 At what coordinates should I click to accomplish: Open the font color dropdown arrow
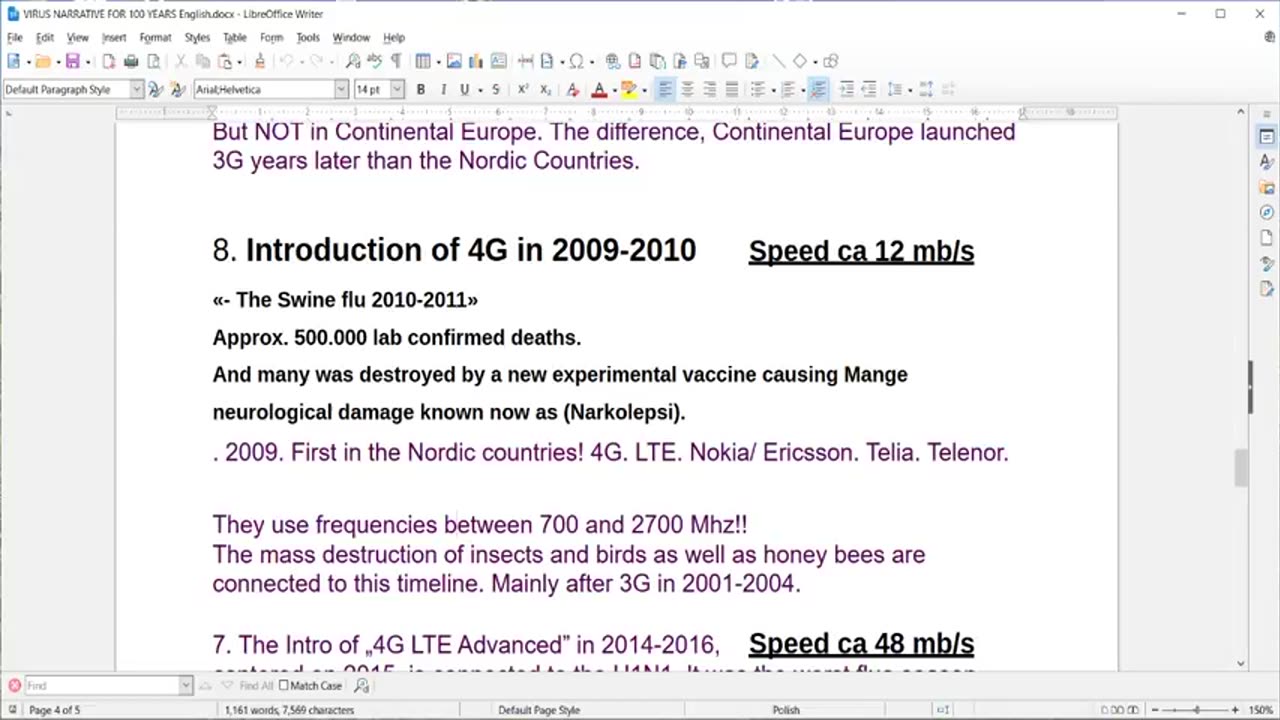(613, 89)
